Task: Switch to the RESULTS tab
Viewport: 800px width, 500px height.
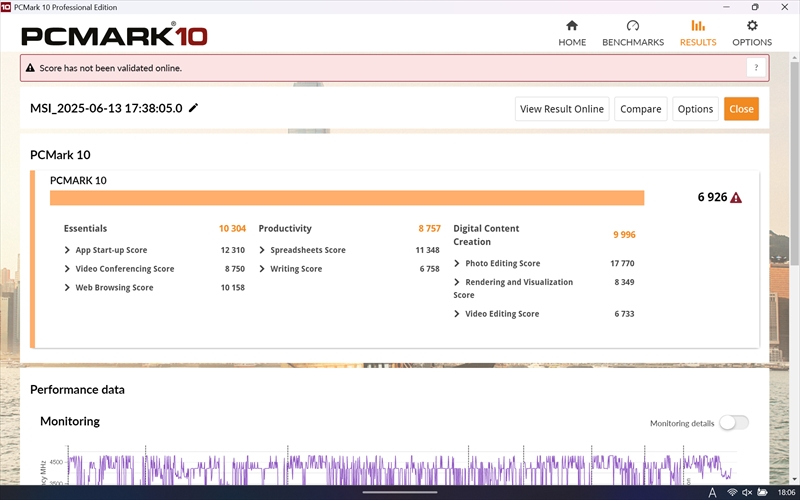Action: point(698,33)
